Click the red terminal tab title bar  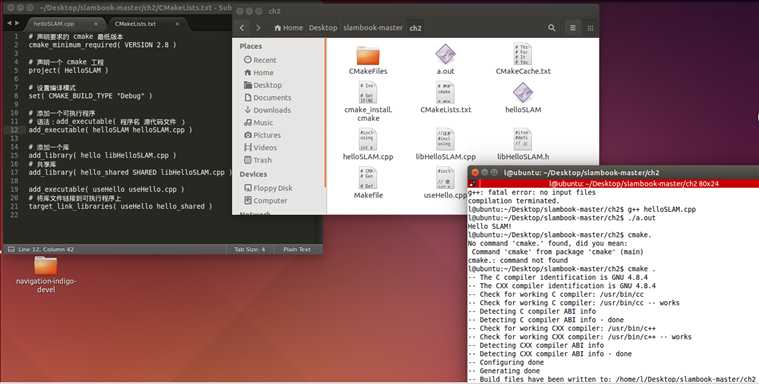614,184
